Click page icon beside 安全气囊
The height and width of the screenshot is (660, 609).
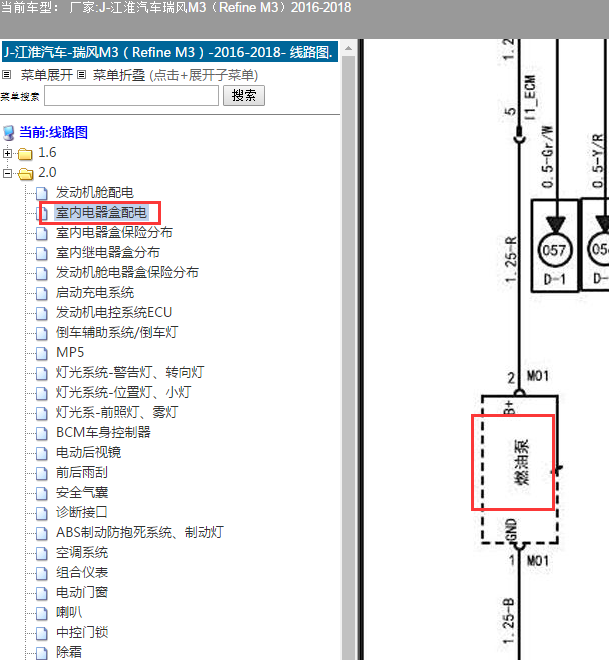(x=42, y=493)
